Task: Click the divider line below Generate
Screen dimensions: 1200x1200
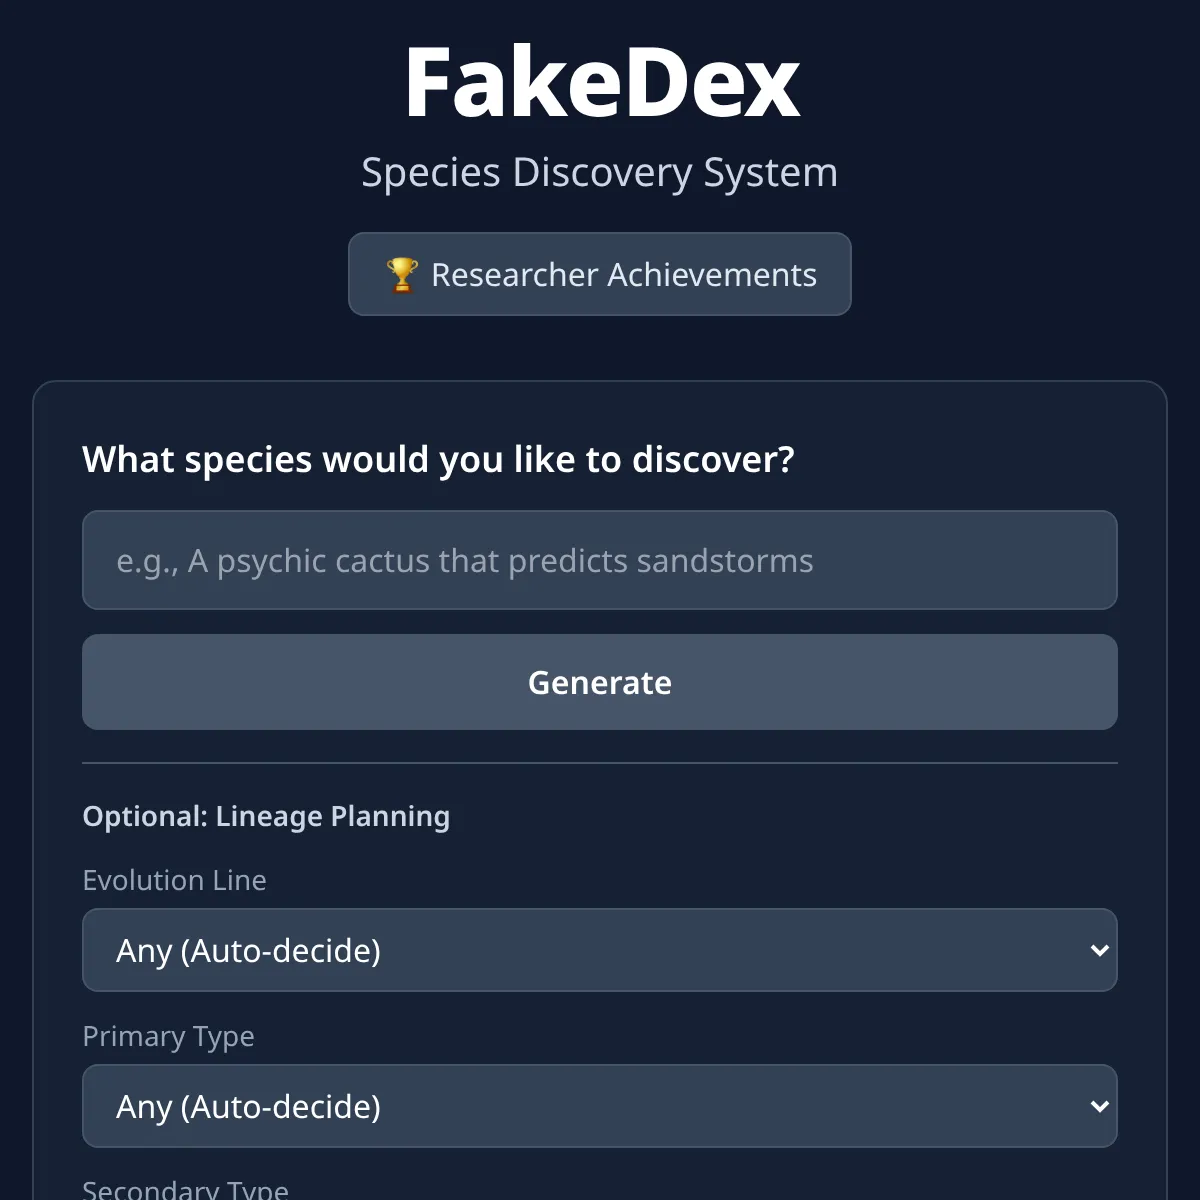Action: [x=600, y=763]
